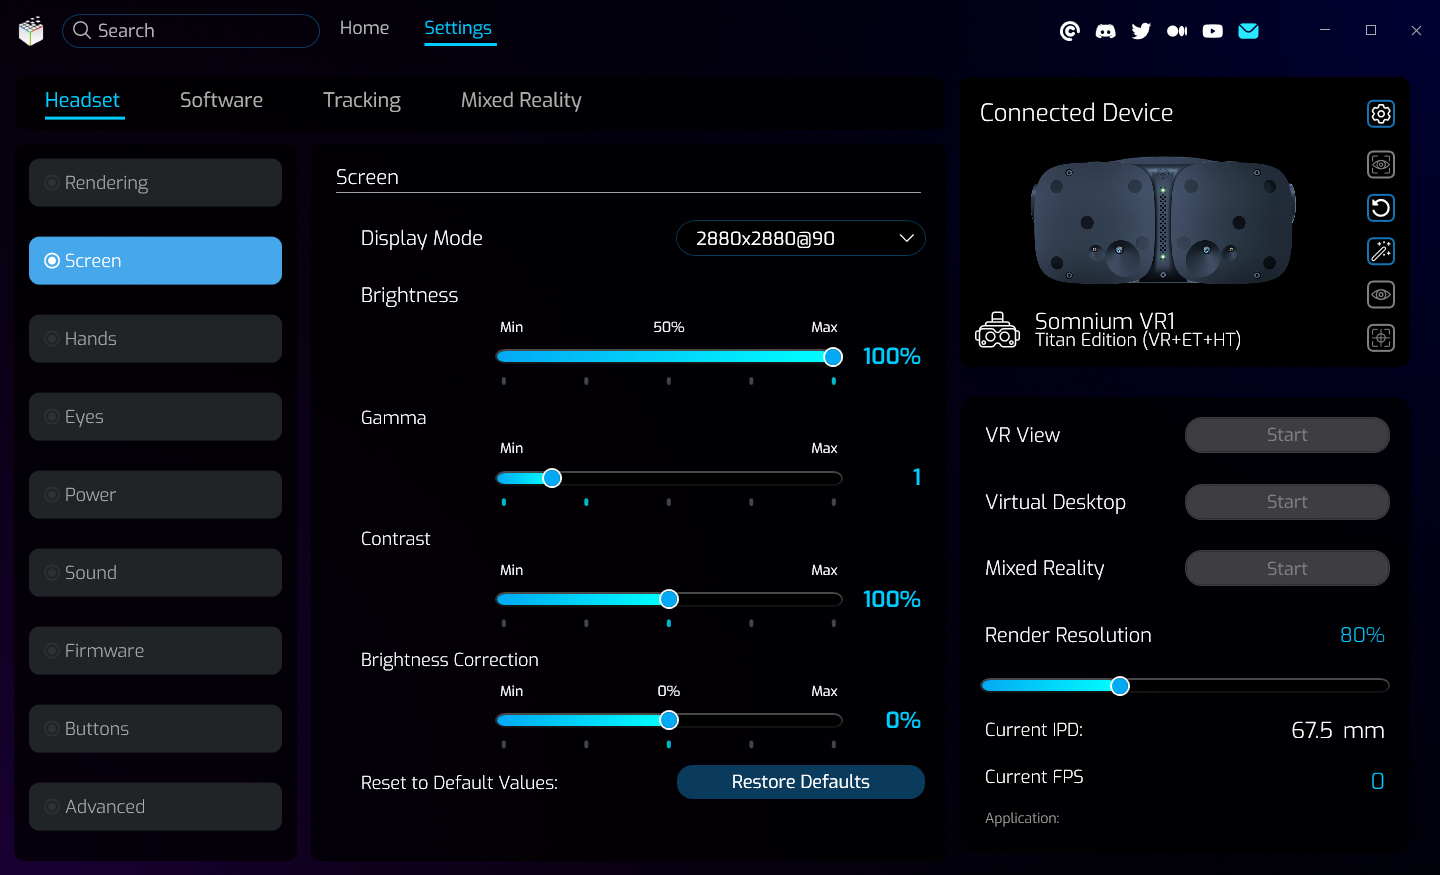The width and height of the screenshot is (1440, 875).
Task: Click the Brightness Correction 0% value
Action: pos(903,720)
